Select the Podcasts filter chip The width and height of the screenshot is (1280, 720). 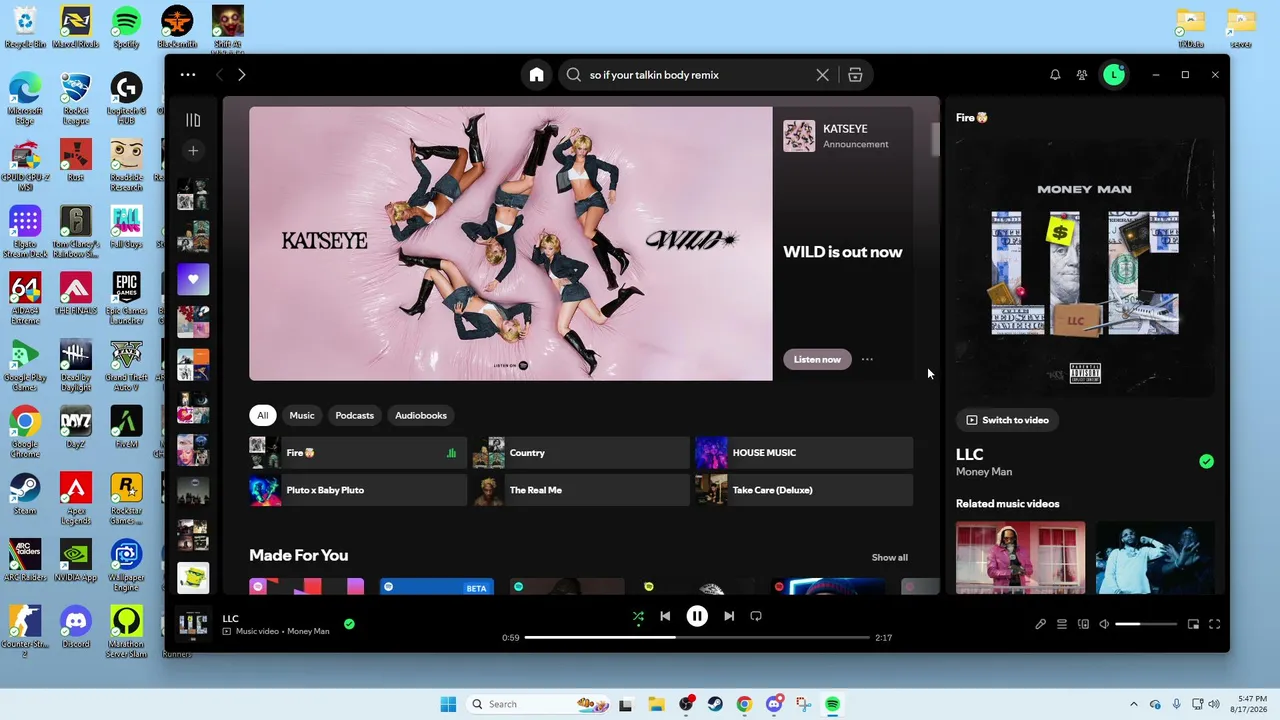tap(355, 415)
